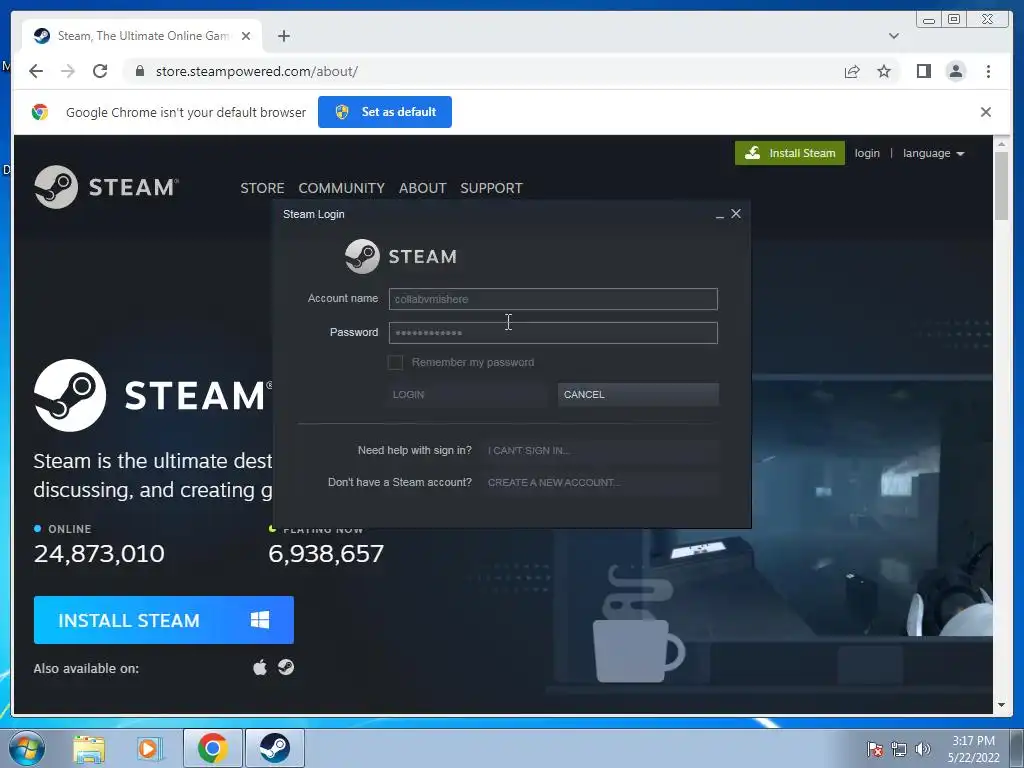Click the Account name field
The height and width of the screenshot is (768, 1024).
pos(553,299)
